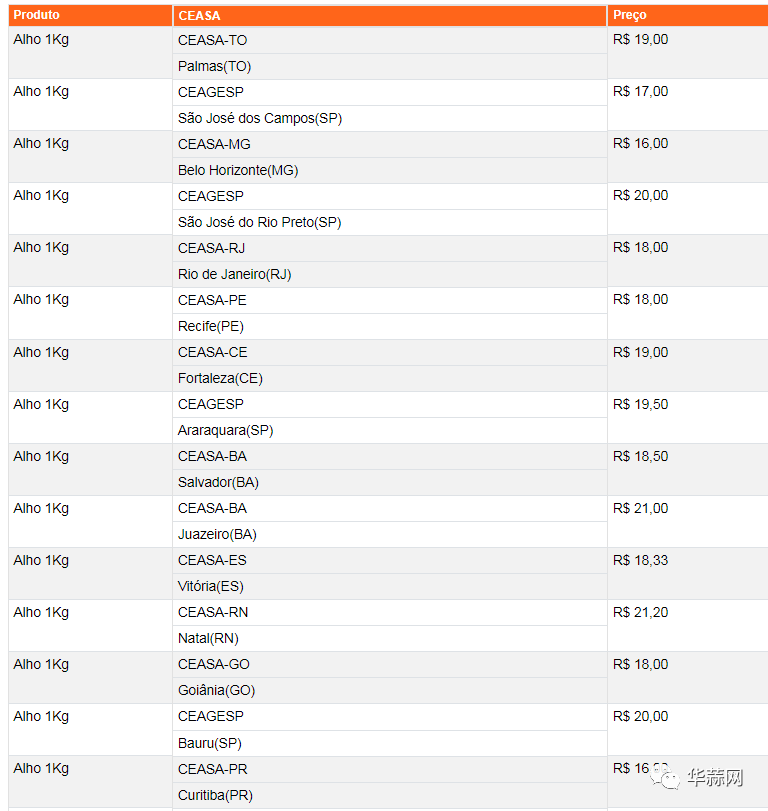Screen dimensions: 768x811
Task: Click the Goiânia(GO) cell
Action: coord(390,690)
